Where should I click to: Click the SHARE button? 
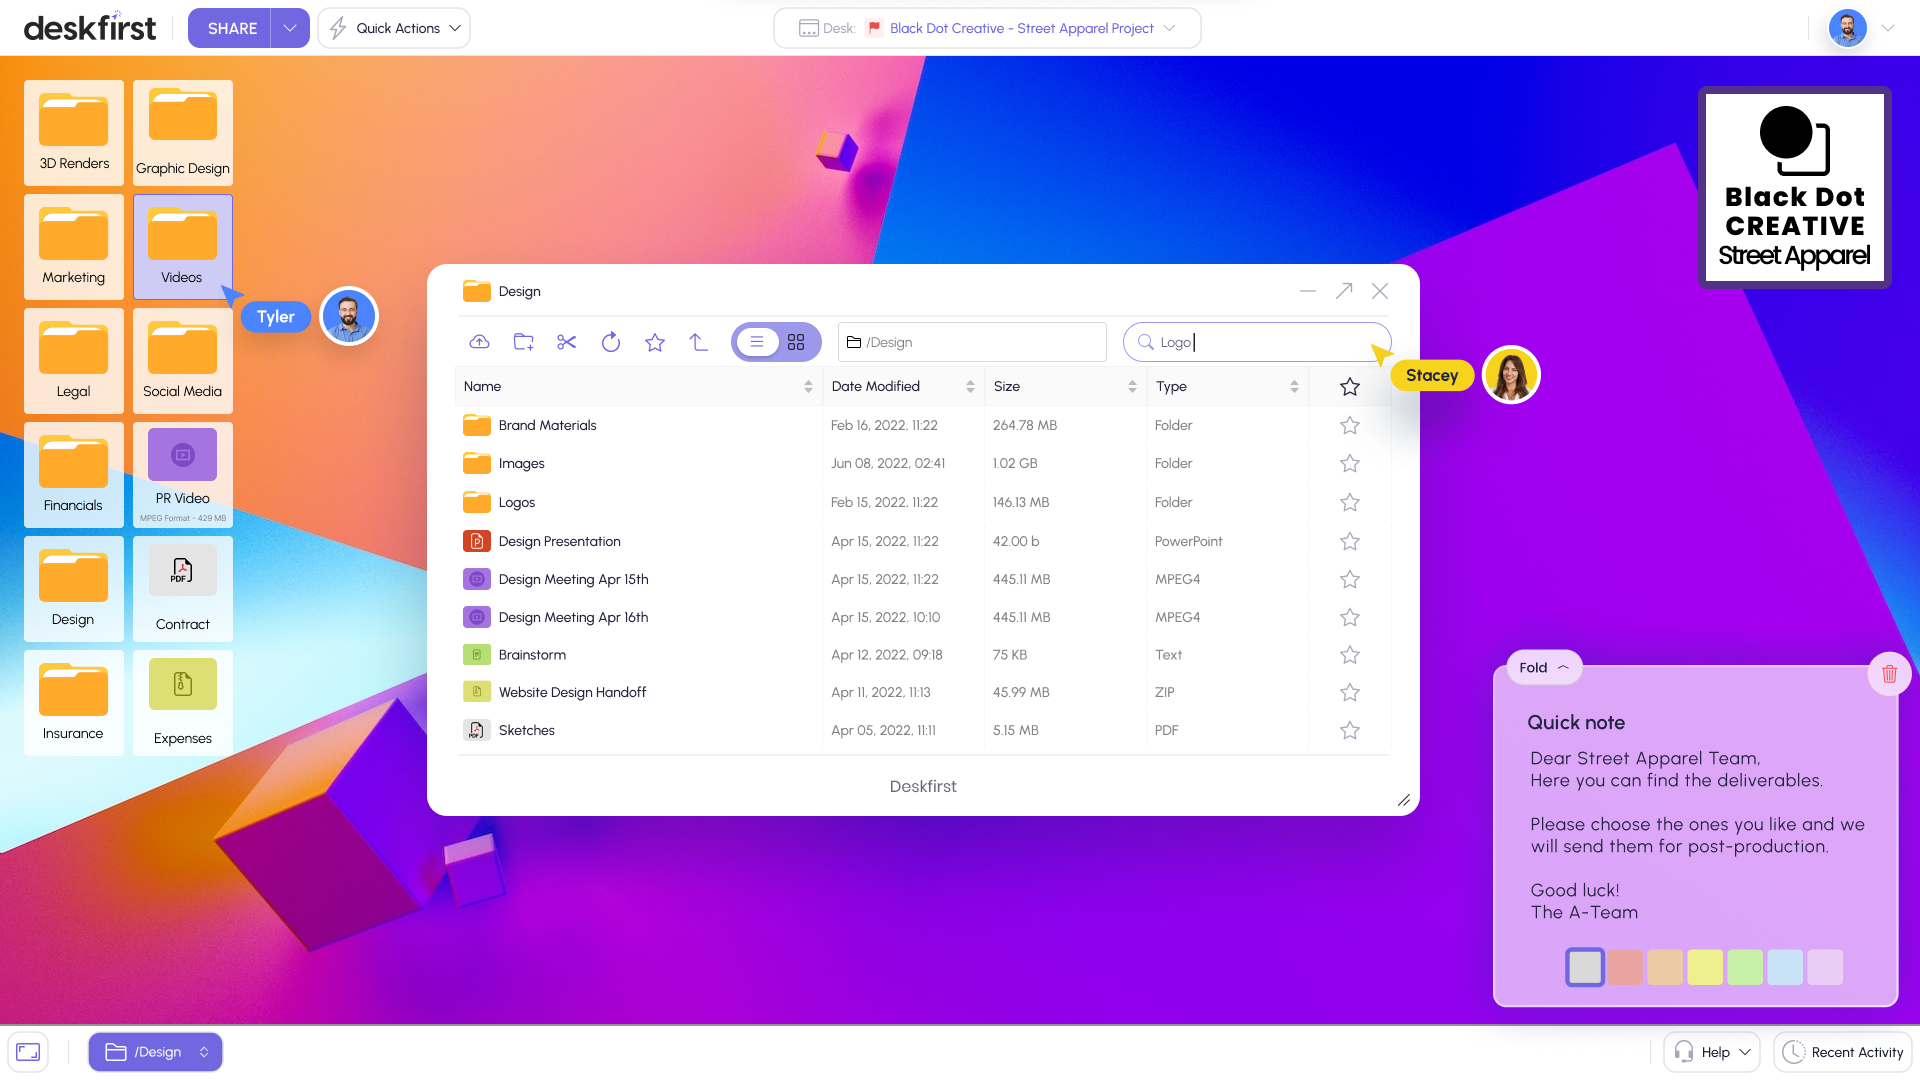point(230,28)
